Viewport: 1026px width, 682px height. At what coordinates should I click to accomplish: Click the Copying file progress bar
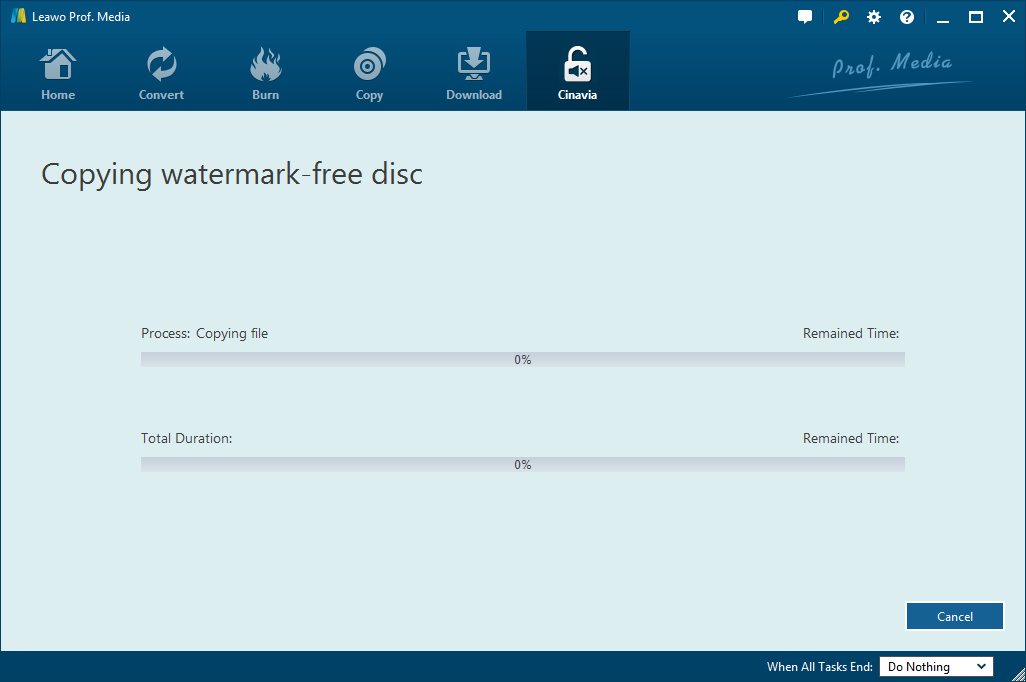523,359
